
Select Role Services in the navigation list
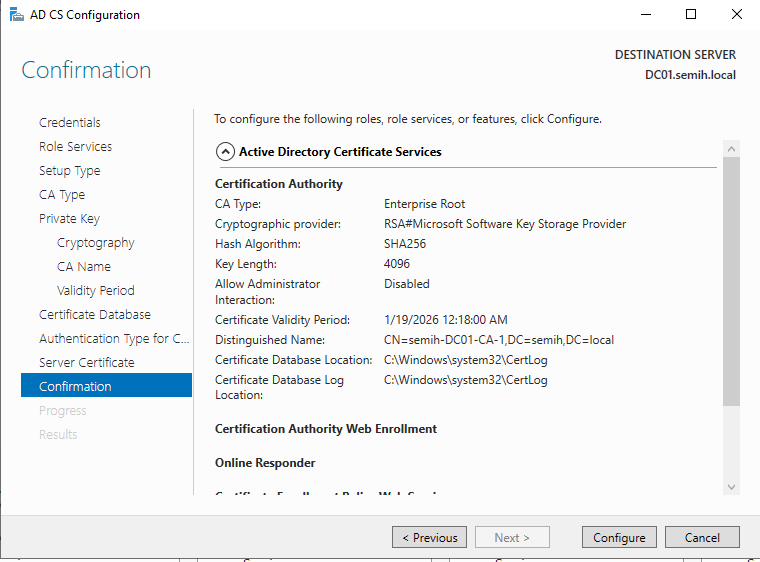pyautogui.click(x=75, y=147)
